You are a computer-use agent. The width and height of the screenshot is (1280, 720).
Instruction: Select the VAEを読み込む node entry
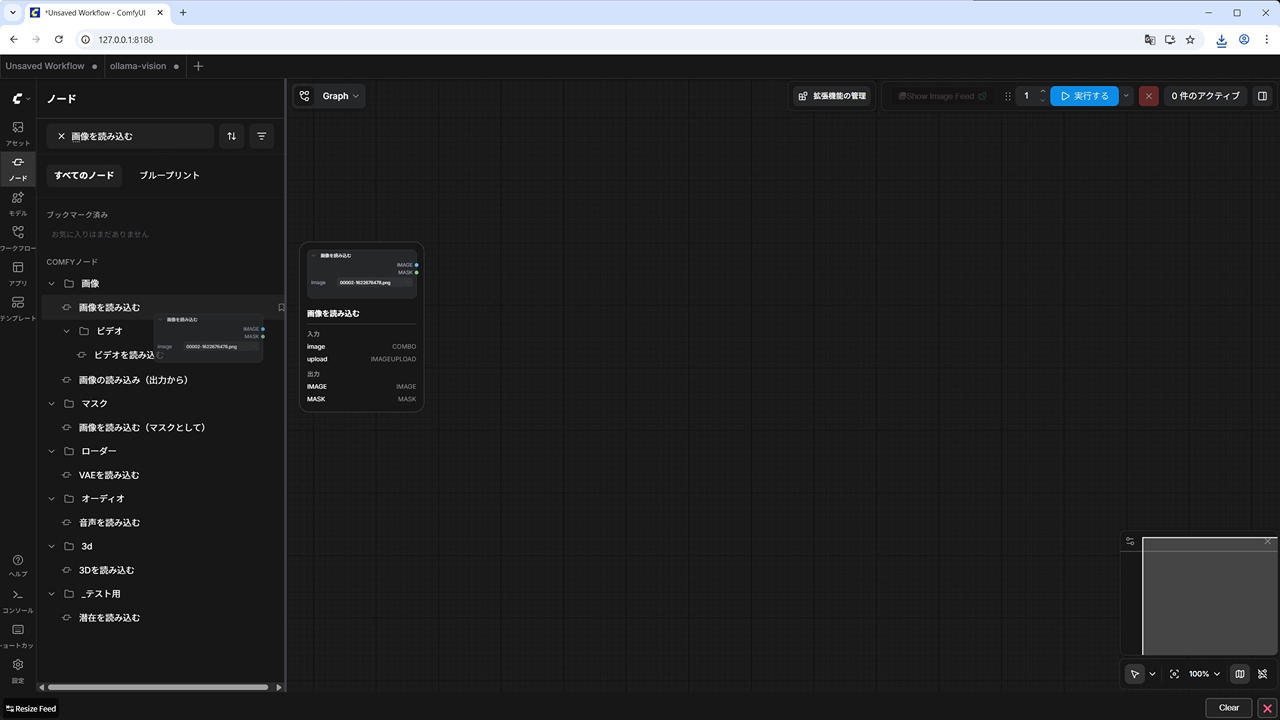tap(109, 475)
